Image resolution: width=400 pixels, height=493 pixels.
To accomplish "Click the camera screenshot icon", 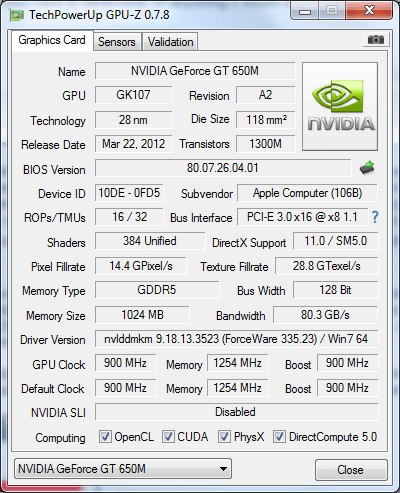I will click(x=375, y=40).
